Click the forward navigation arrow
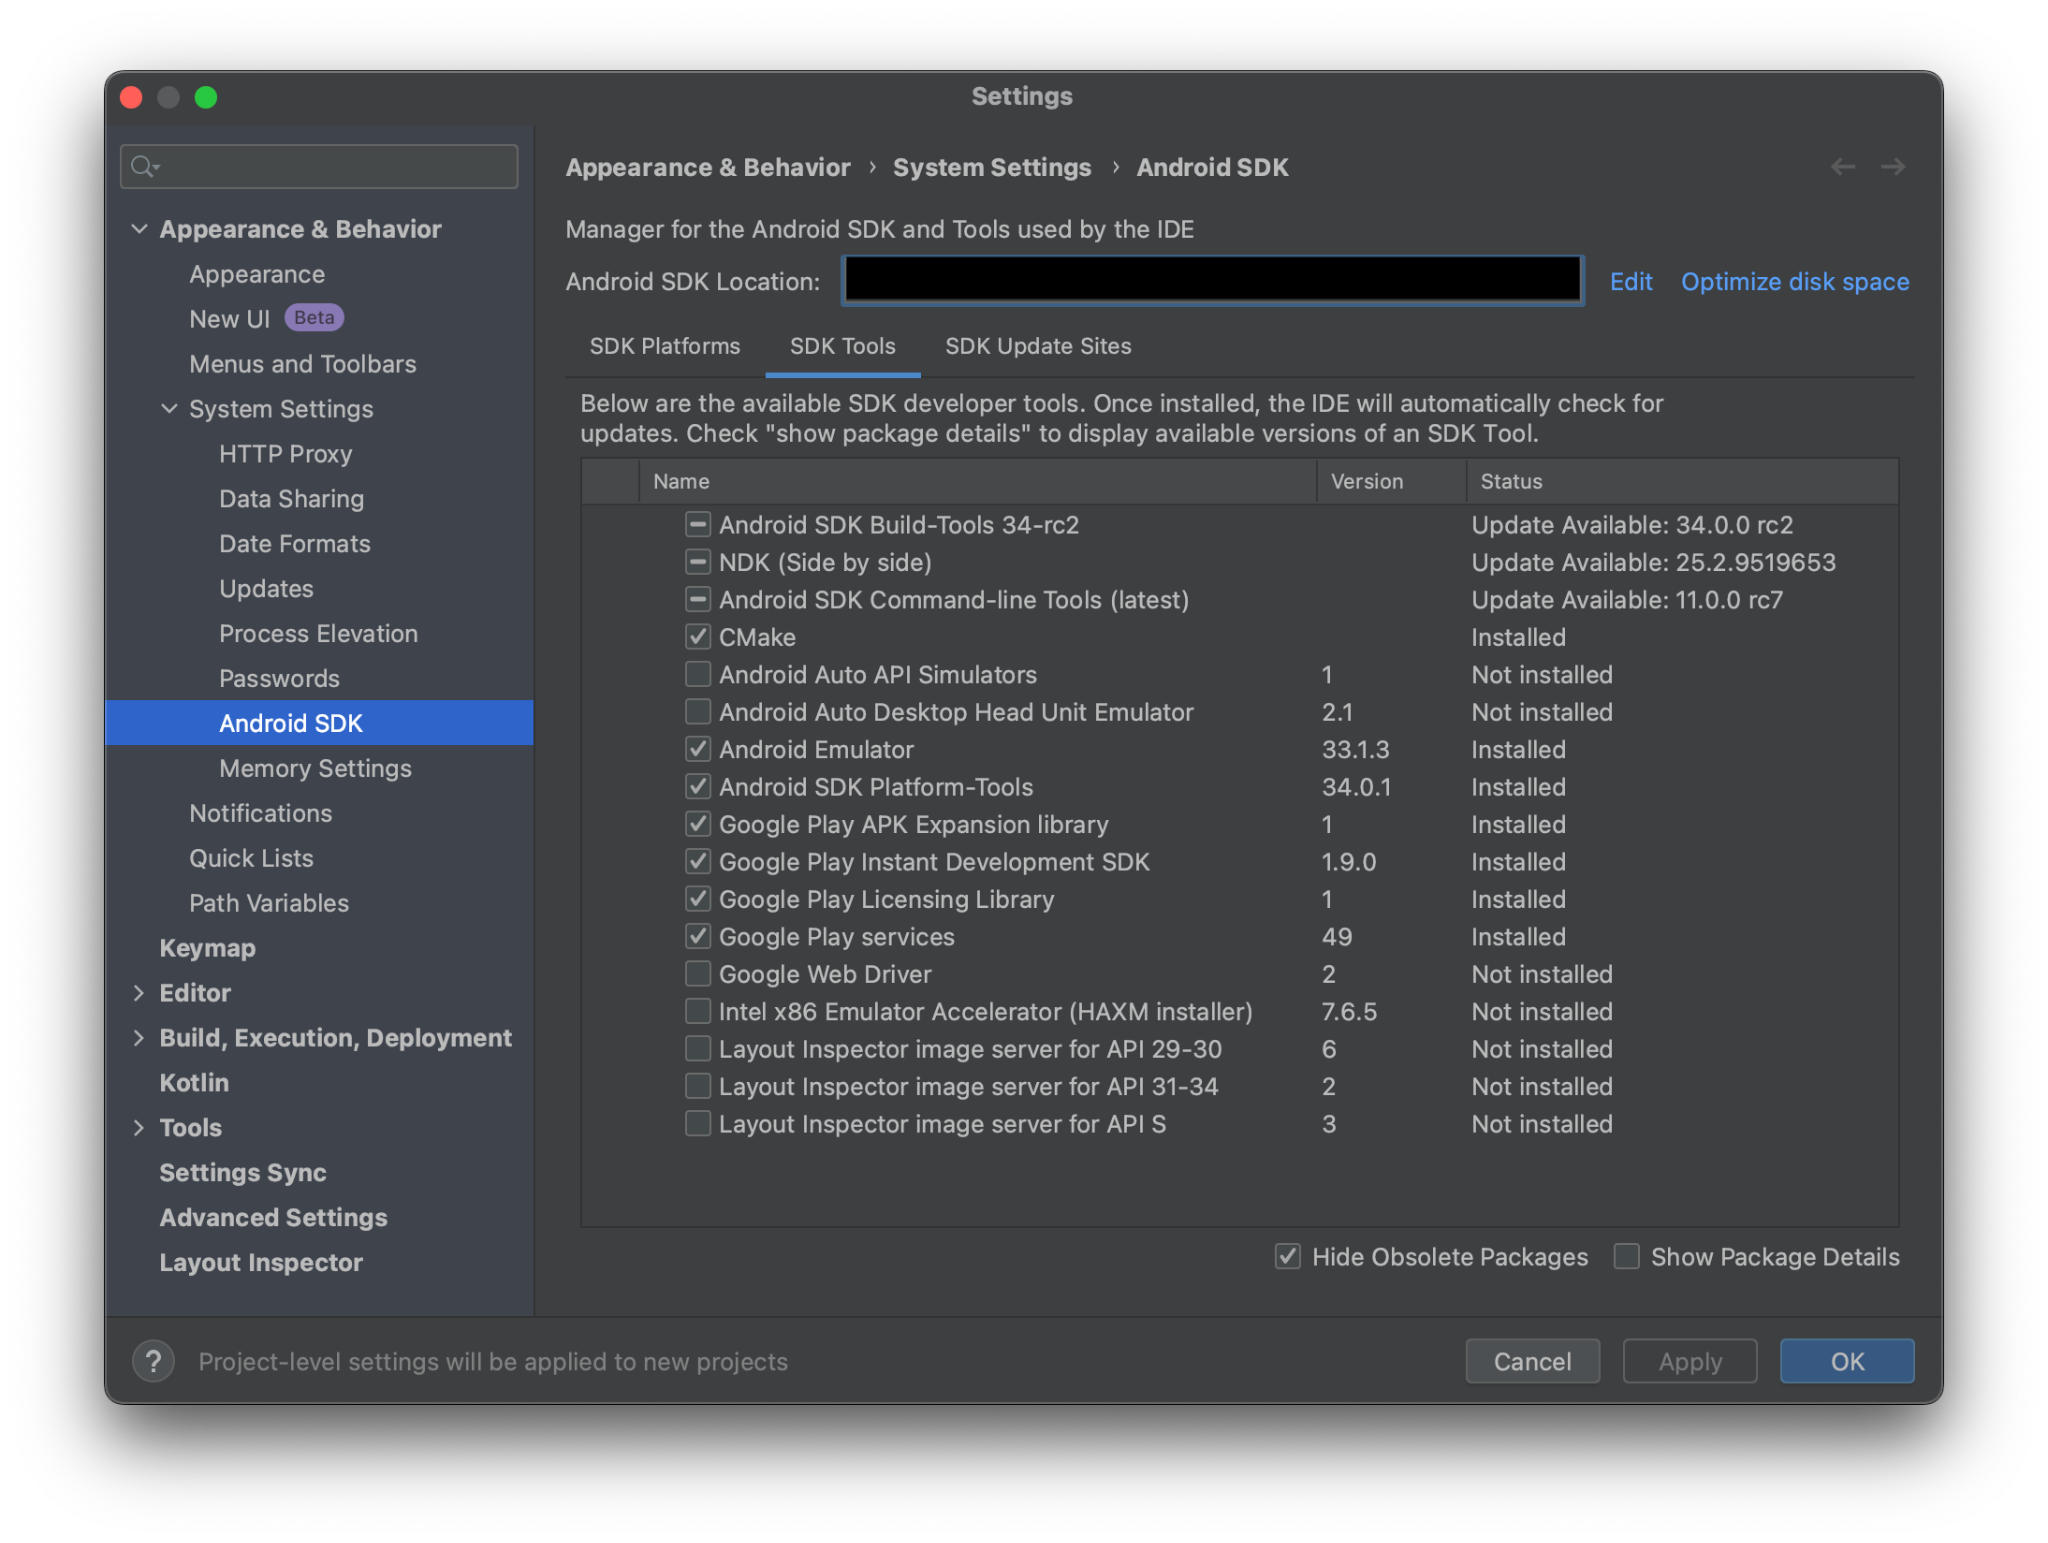The height and width of the screenshot is (1543, 2048). [1894, 167]
